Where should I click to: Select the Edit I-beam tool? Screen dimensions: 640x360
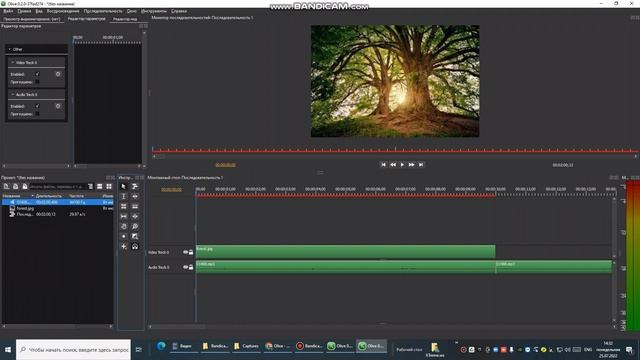(124, 196)
